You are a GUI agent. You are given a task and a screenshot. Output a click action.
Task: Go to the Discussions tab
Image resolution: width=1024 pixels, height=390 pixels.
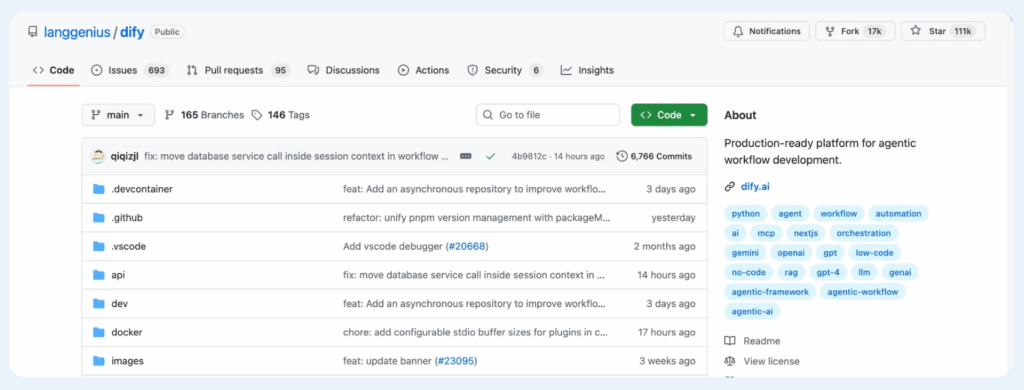click(x=344, y=70)
